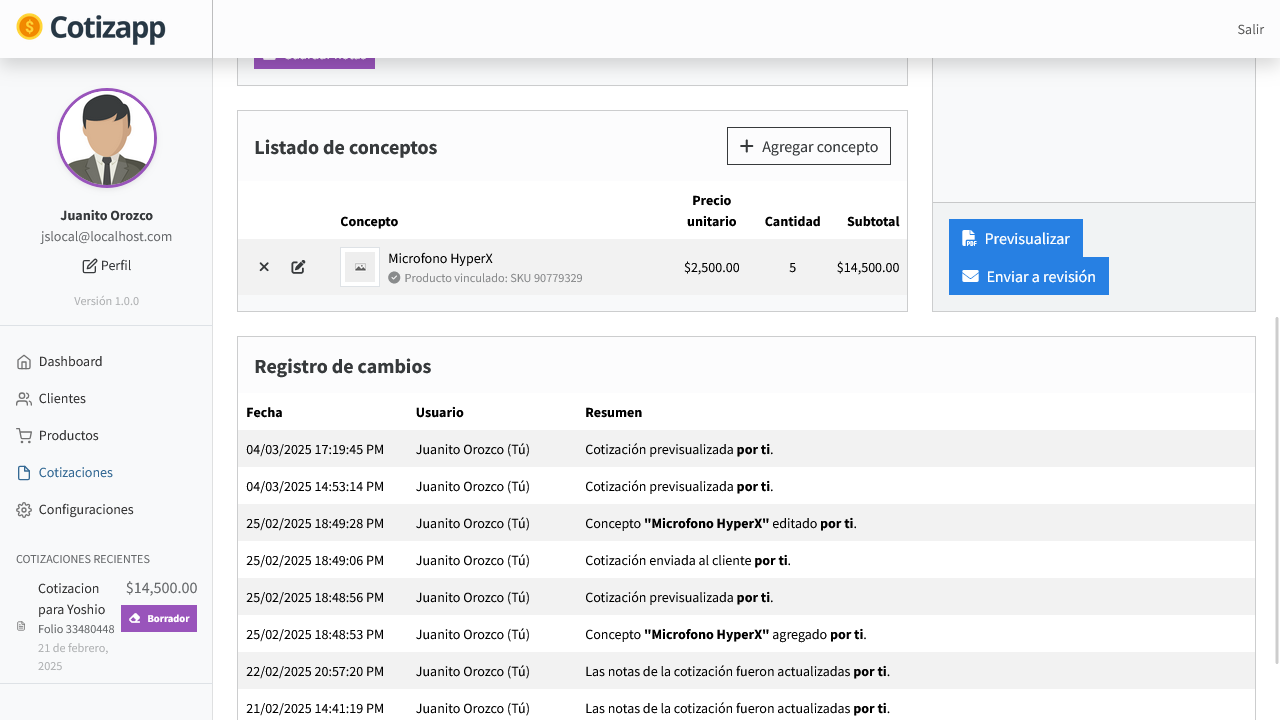
Task: Click the 22/02/2025 20:57:20 PM log date
Action: click(x=315, y=671)
